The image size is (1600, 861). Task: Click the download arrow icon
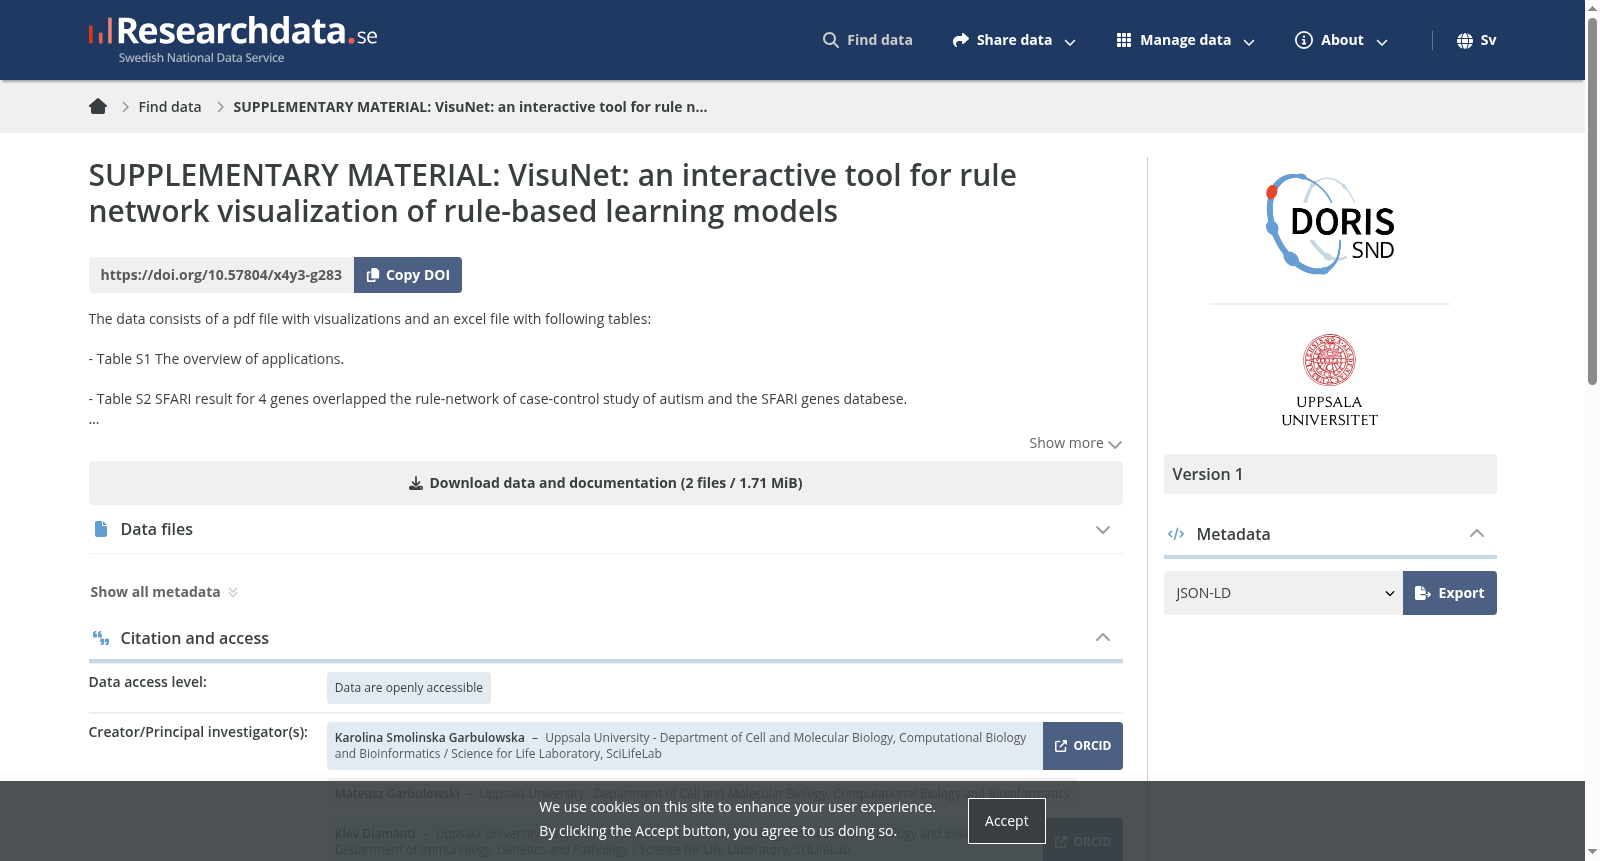[x=416, y=483]
